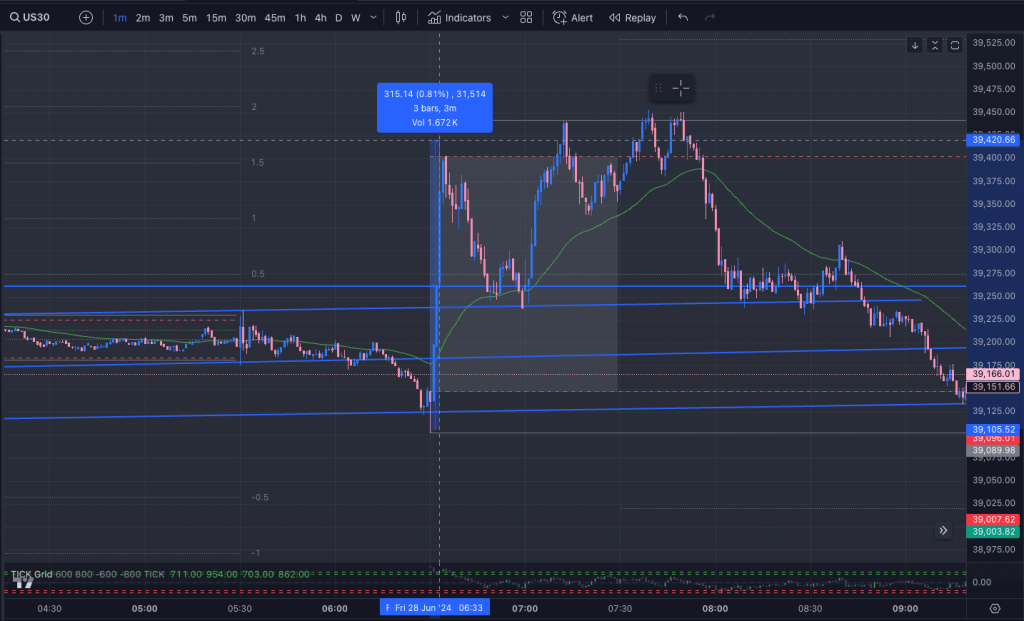
Task: Open the indicator templates grid icon
Action: point(526,17)
